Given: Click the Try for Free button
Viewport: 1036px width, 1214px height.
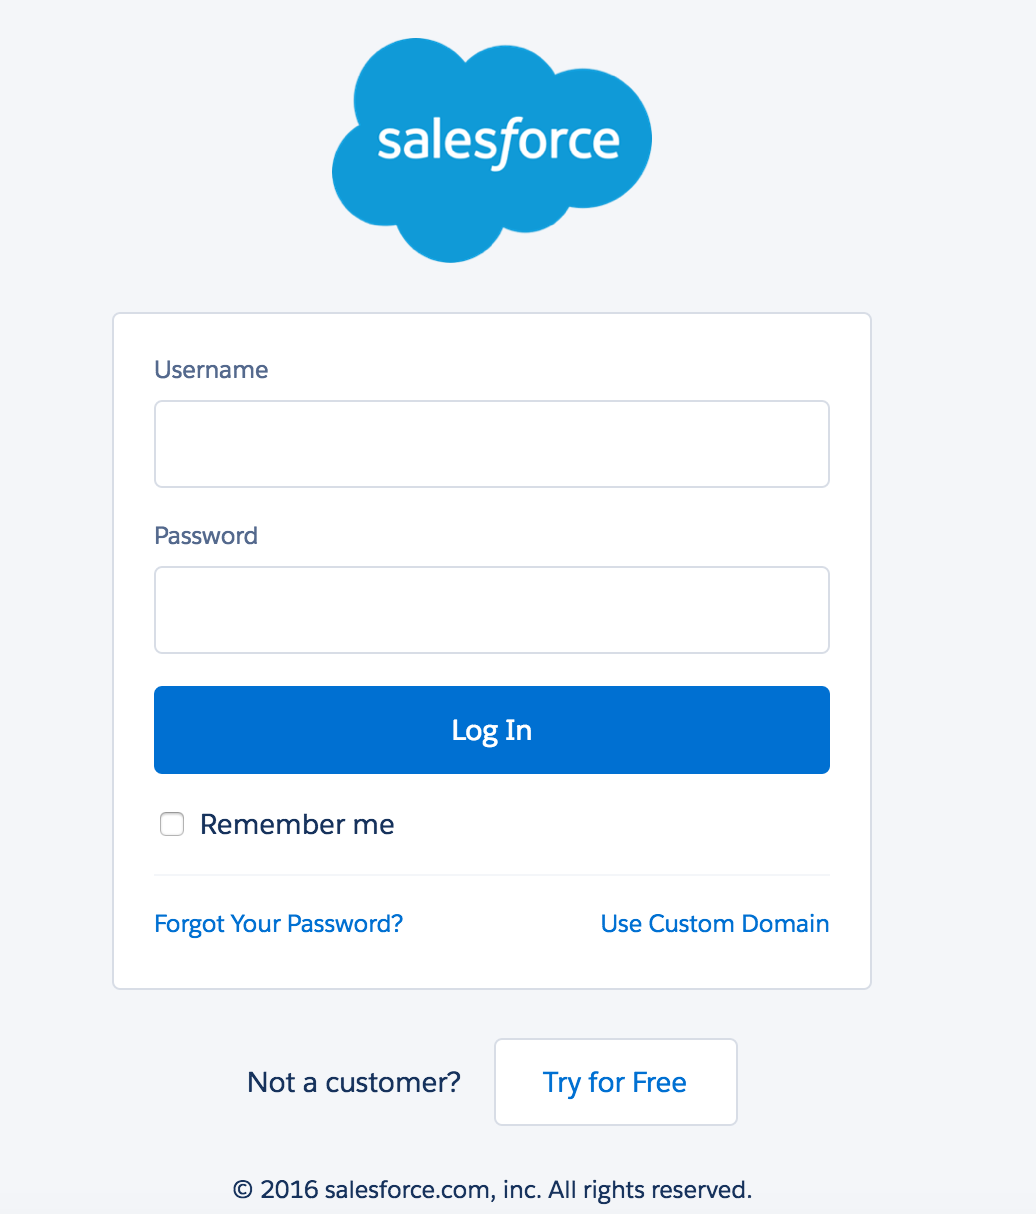Looking at the screenshot, I should coord(615,1082).
